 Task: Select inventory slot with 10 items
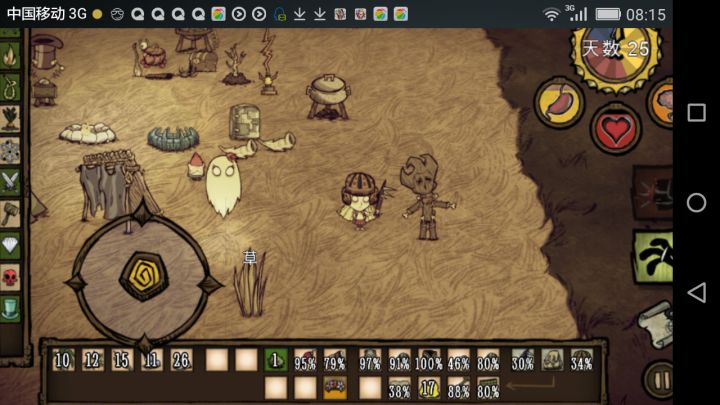coord(63,360)
